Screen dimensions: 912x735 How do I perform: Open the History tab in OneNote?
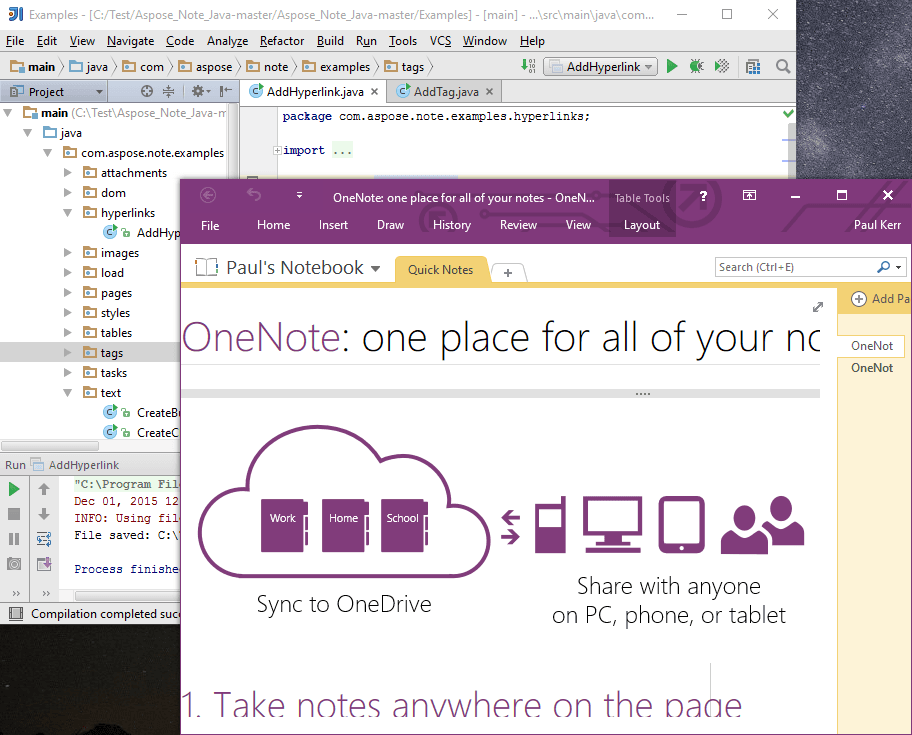(452, 225)
